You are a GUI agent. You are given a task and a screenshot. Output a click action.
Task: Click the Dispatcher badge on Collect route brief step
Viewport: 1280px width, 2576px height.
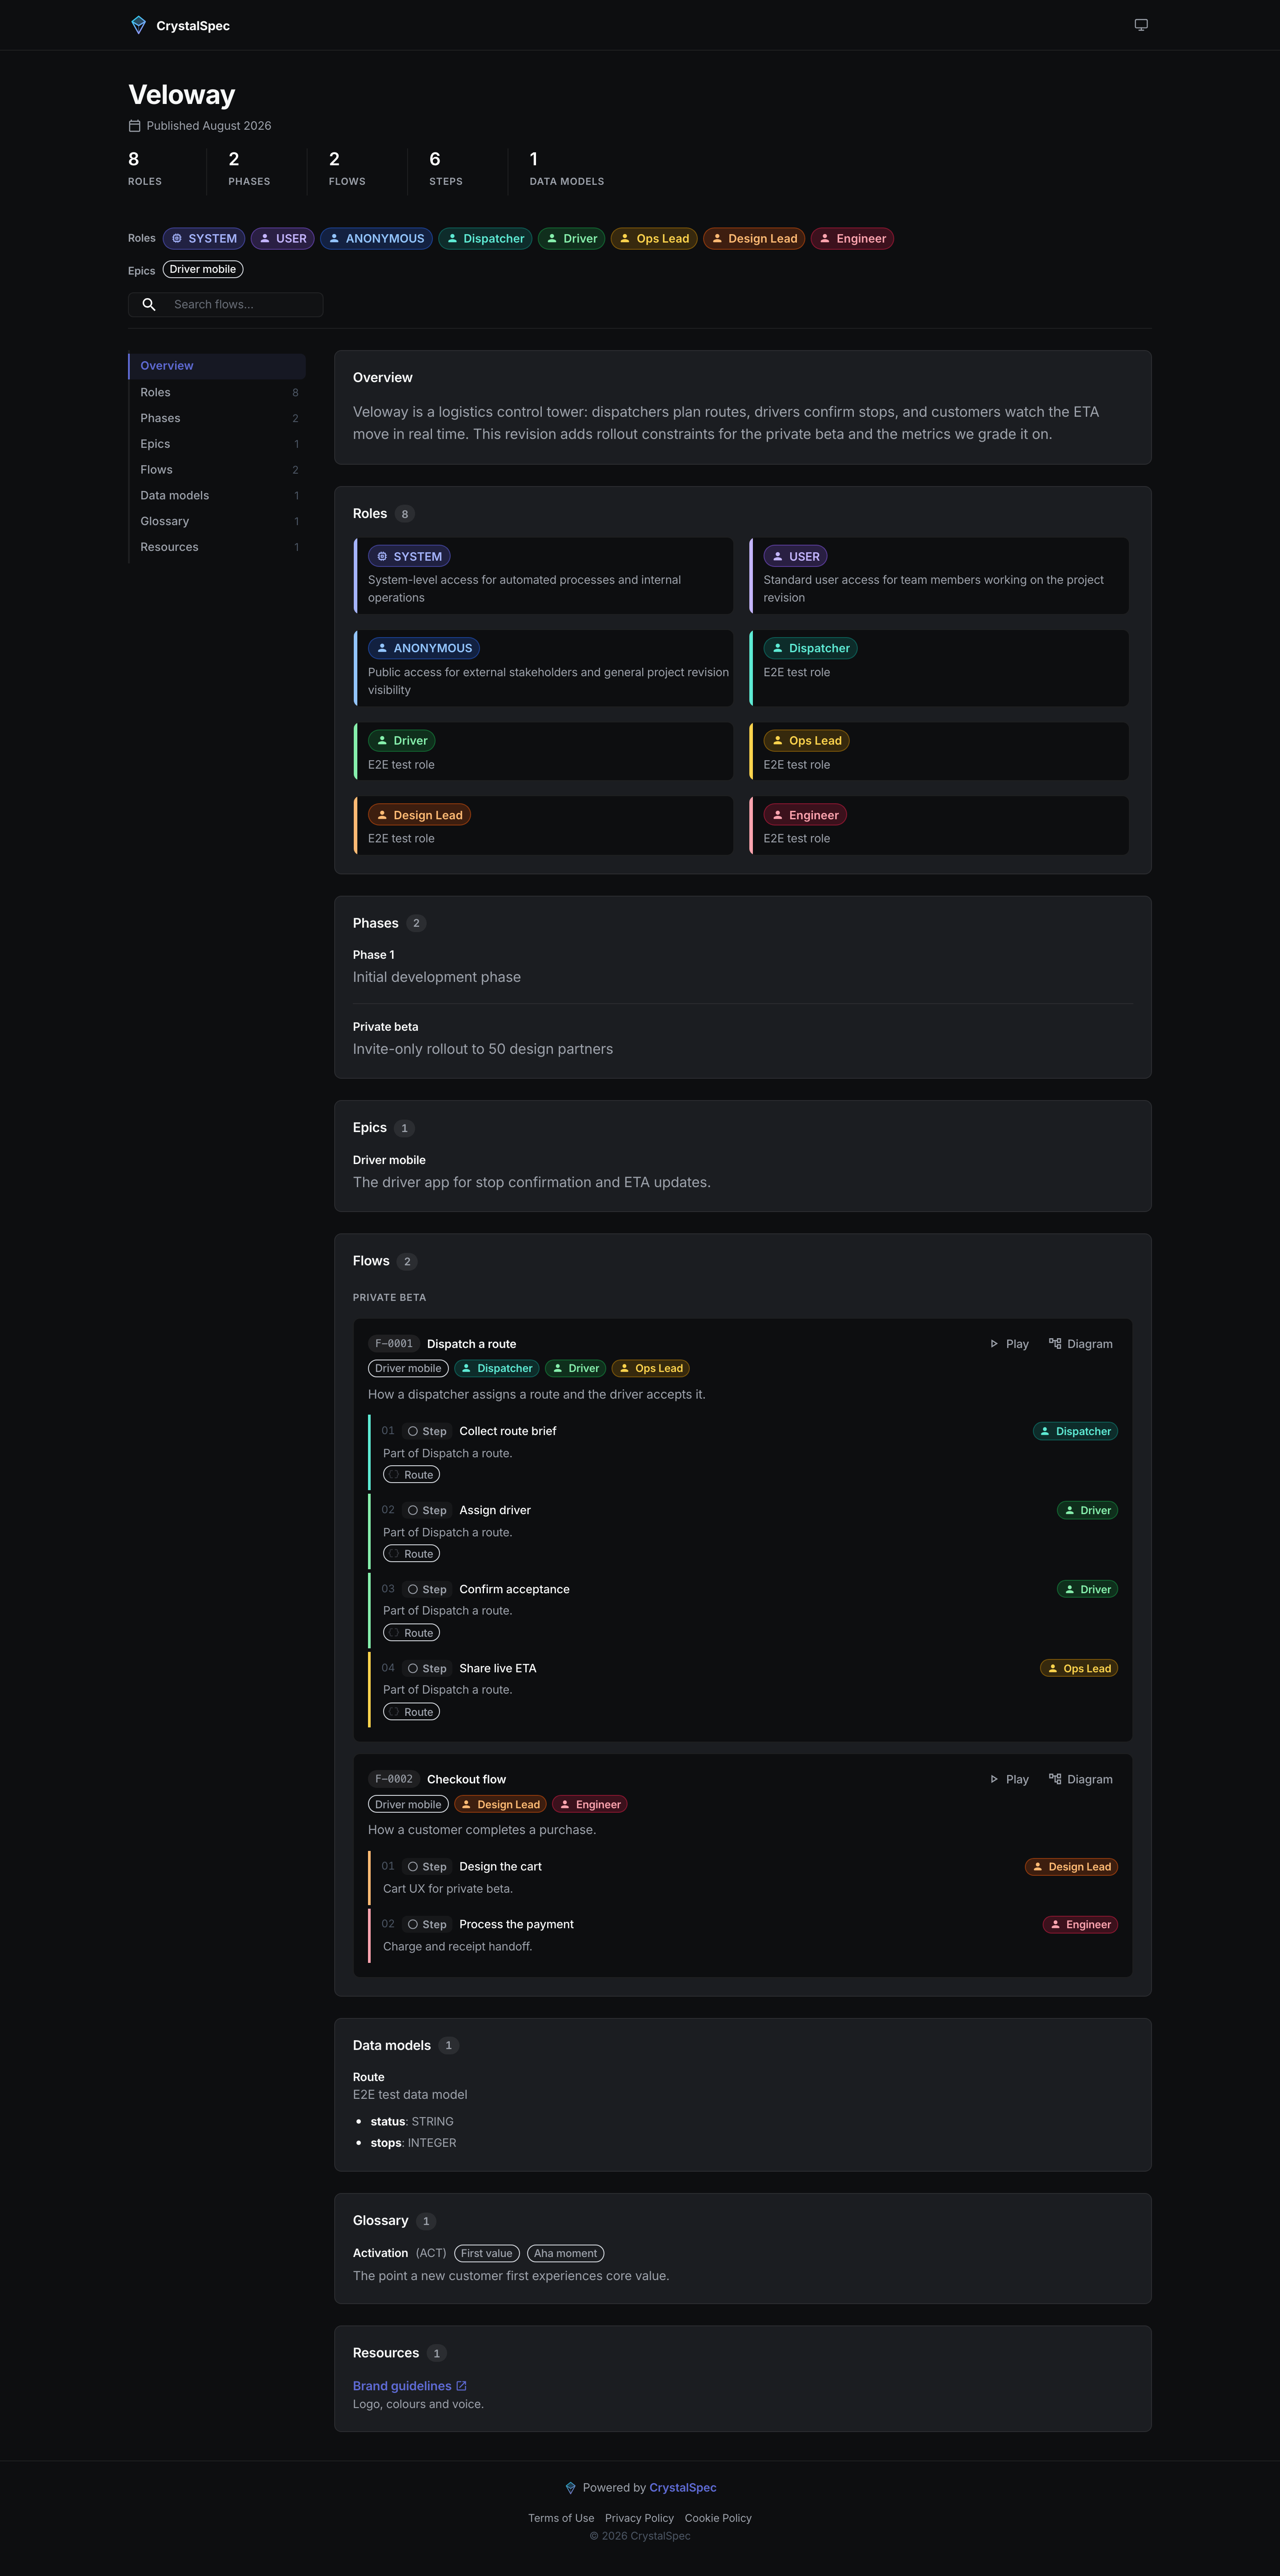[1075, 1431]
